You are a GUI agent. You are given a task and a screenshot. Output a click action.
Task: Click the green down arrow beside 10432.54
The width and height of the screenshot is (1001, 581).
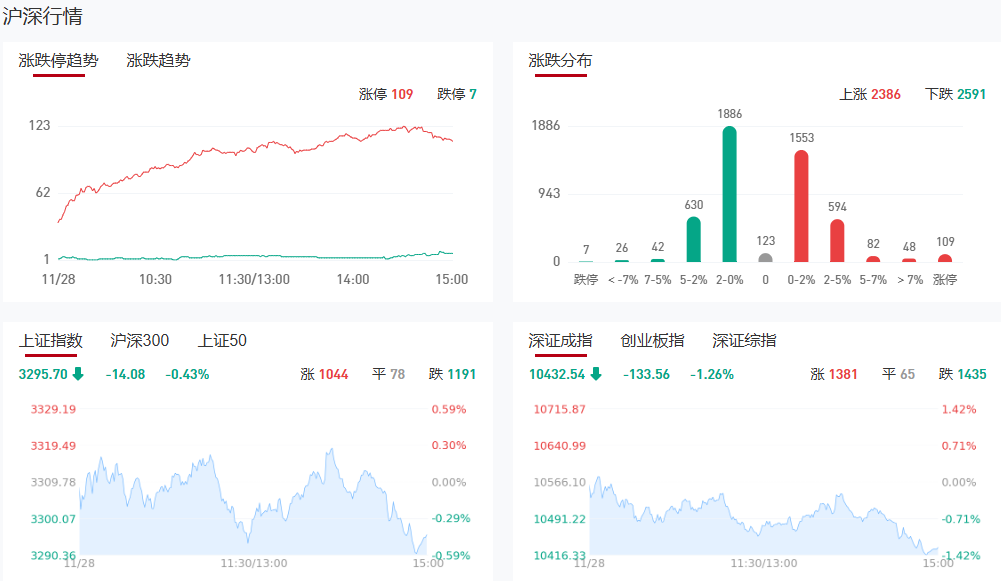pos(596,374)
